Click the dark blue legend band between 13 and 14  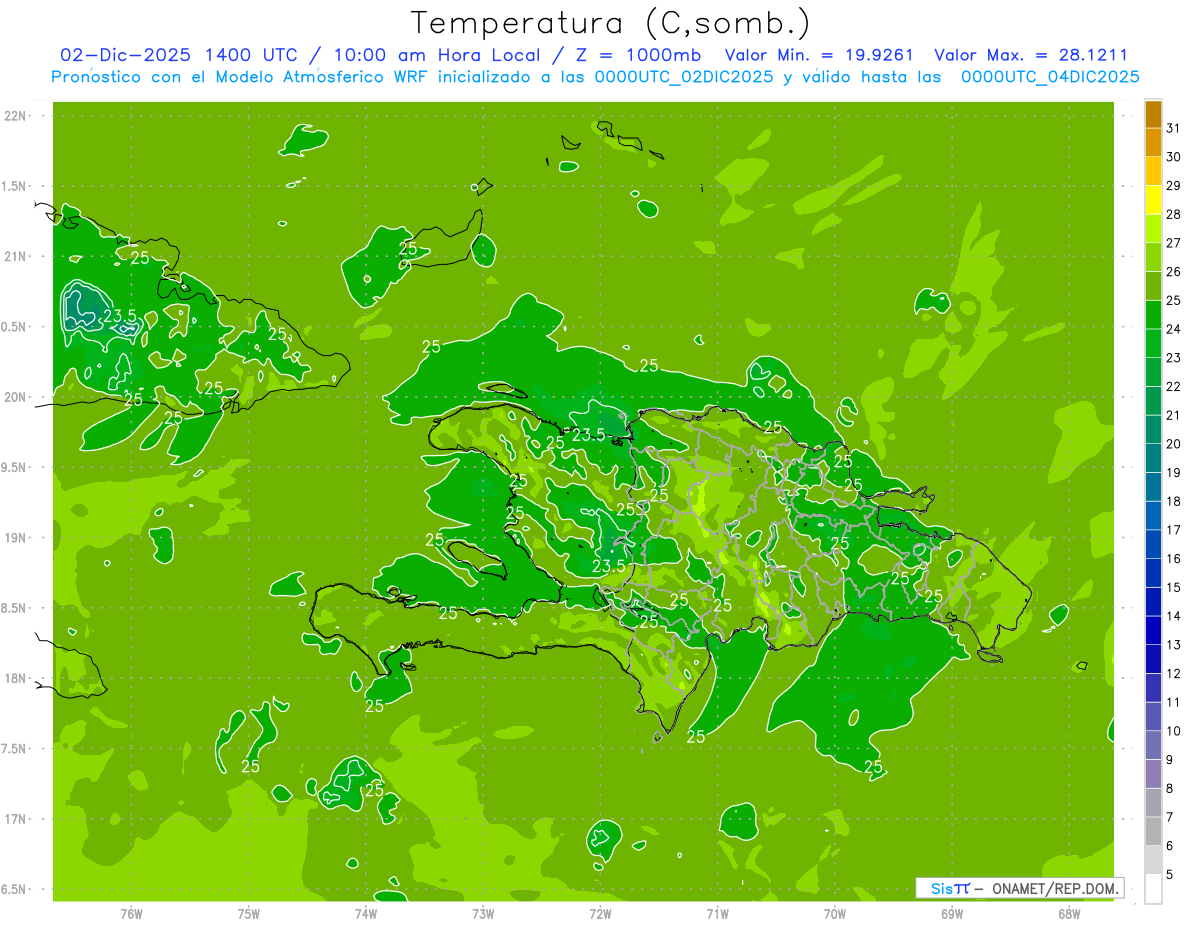[x=1153, y=630]
